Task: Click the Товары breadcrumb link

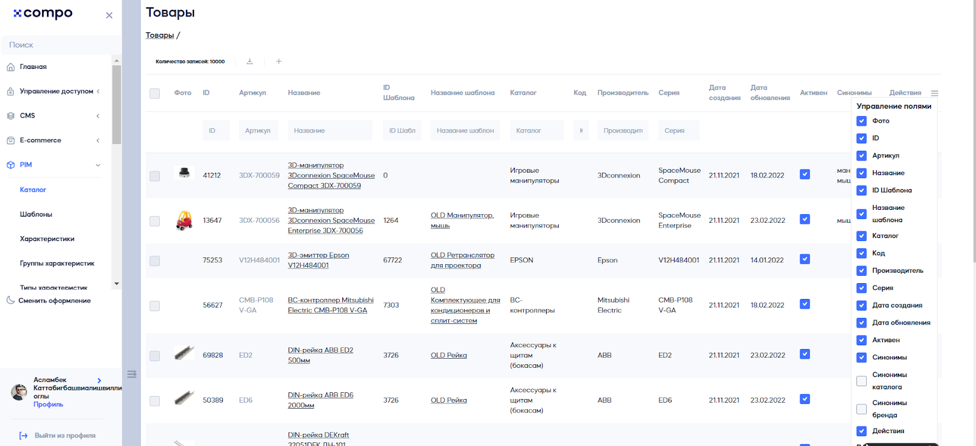Action: click(x=160, y=35)
